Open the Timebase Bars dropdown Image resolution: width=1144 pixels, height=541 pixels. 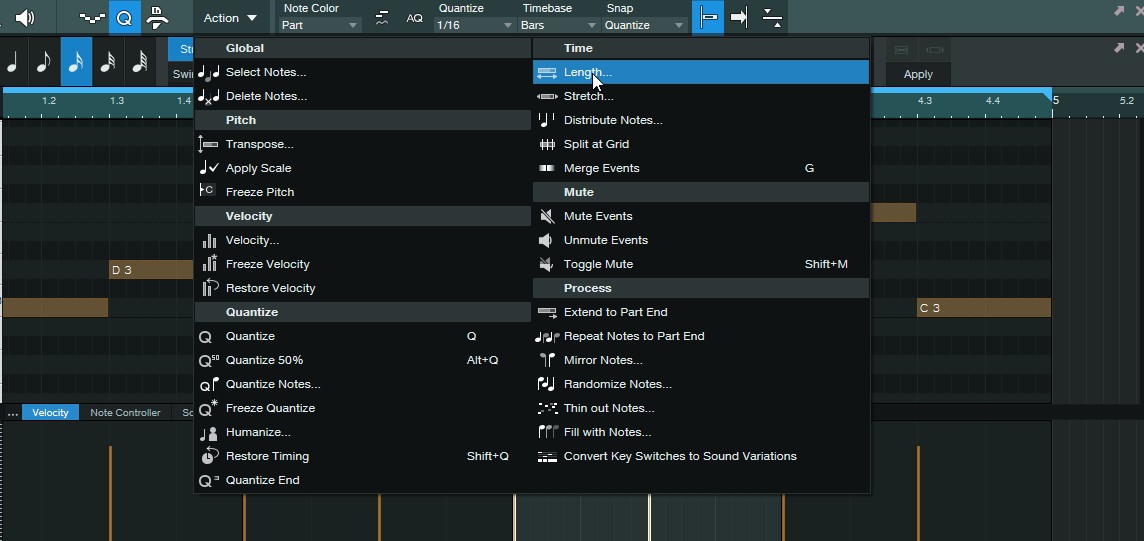tap(559, 25)
